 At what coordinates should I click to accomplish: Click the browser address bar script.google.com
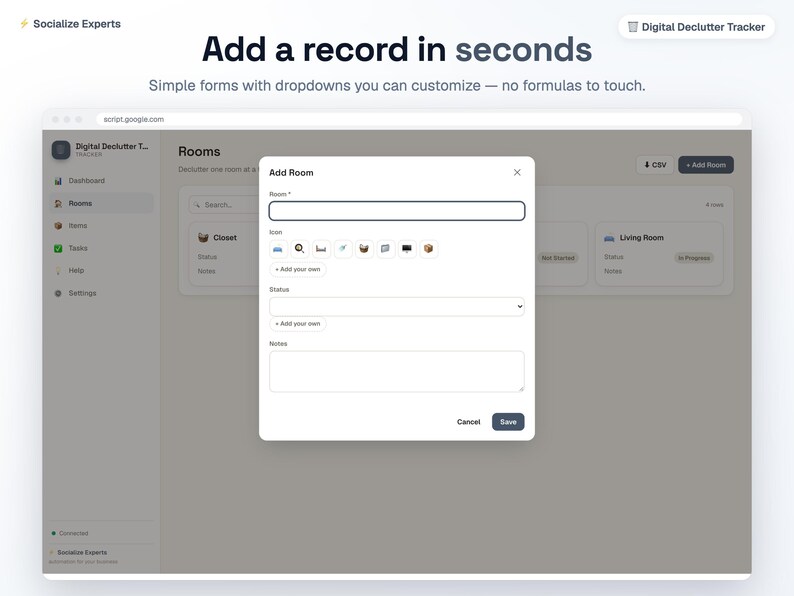[419, 120]
